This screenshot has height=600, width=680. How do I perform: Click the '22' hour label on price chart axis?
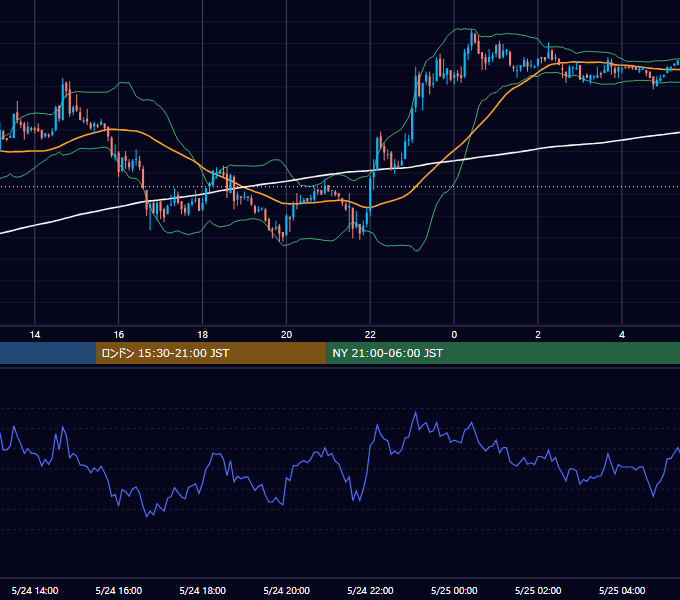[x=370, y=335]
